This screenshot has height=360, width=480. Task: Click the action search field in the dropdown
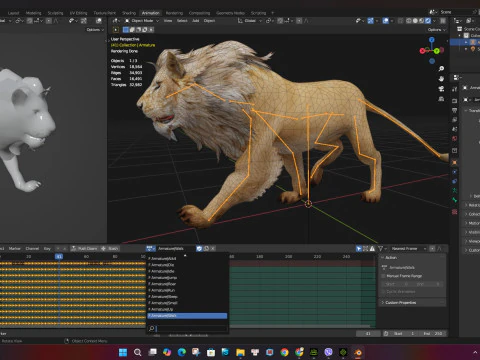187,329
